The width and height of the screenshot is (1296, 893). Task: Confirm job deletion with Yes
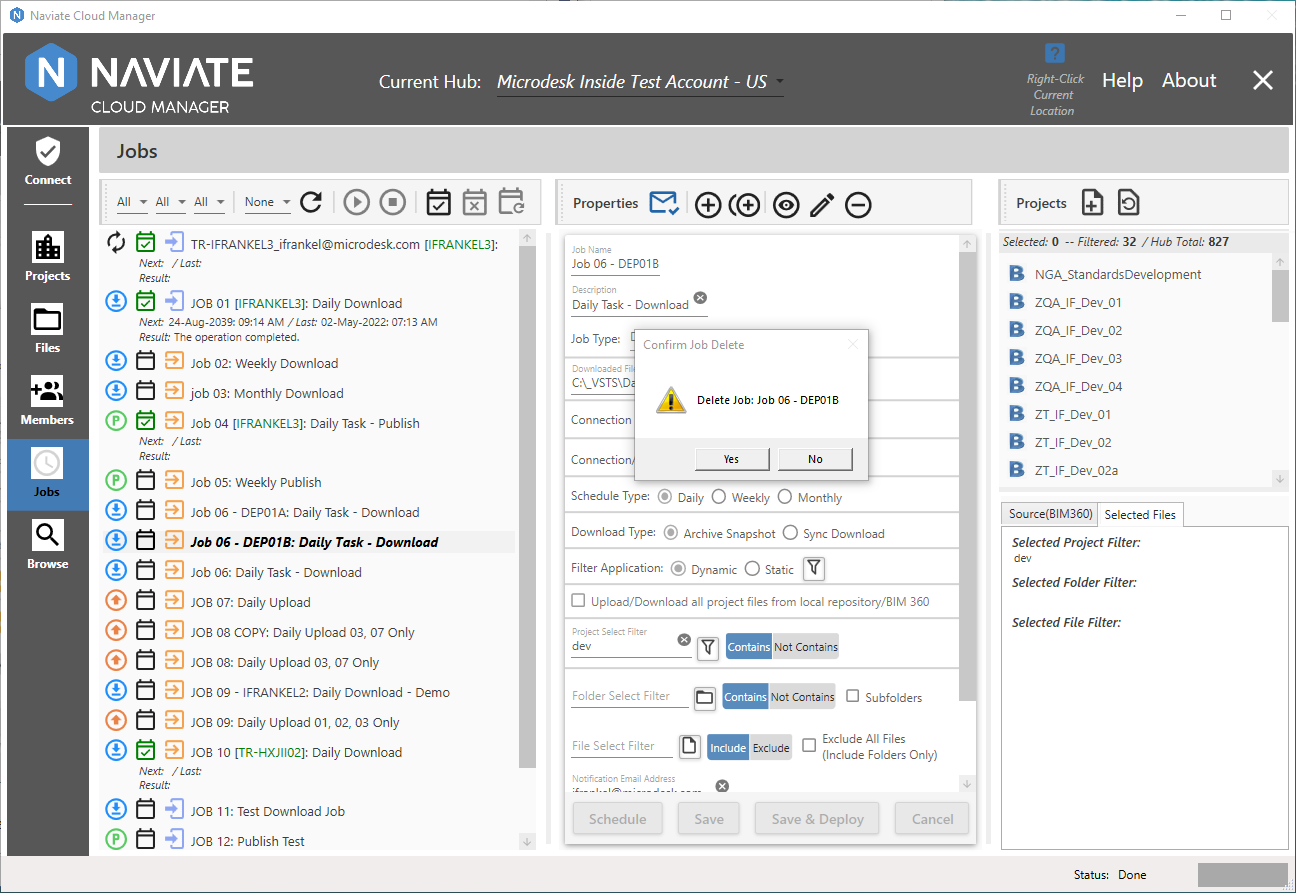click(731, 459)
